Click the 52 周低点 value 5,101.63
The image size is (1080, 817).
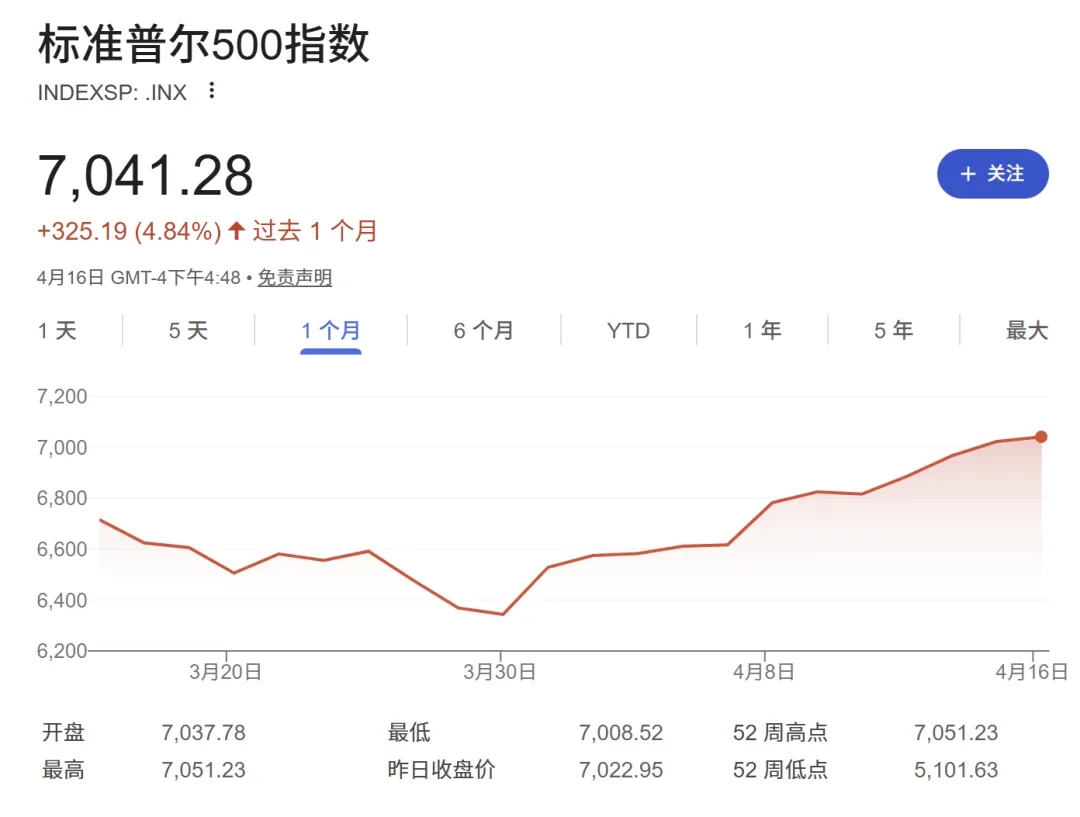[956, 769]
